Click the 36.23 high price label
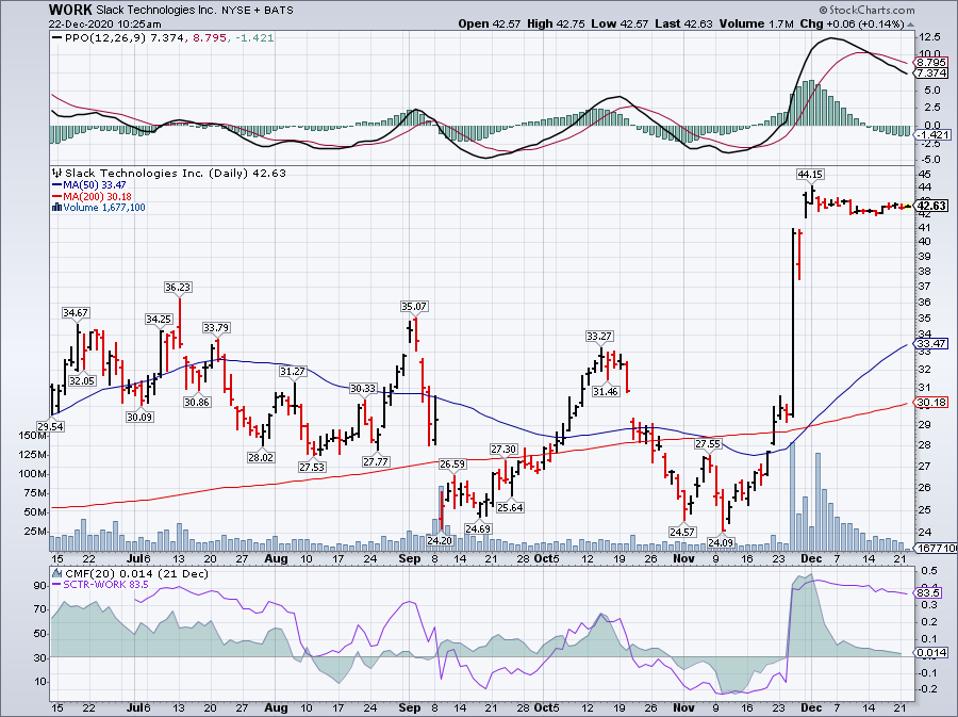The width and height of the screenshot is (958, 717). pyautogui.click(x=177, y=286)
